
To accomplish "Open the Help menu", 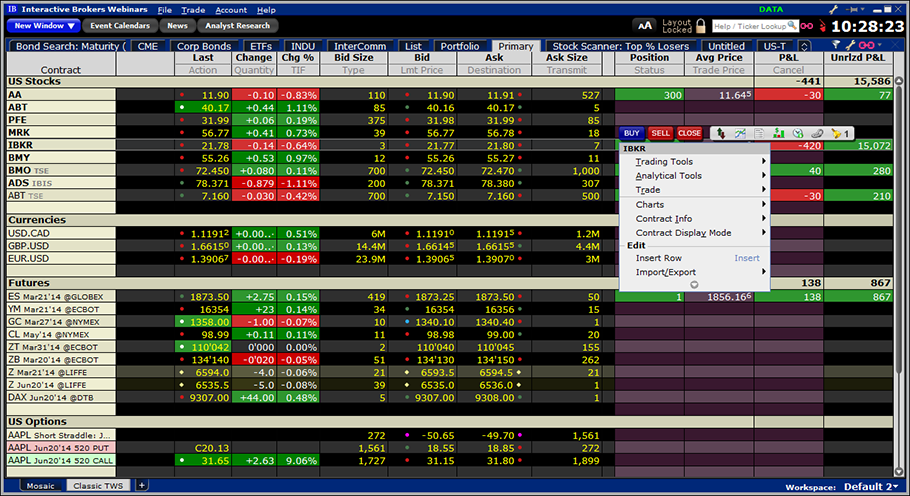I will coord(266,10).
